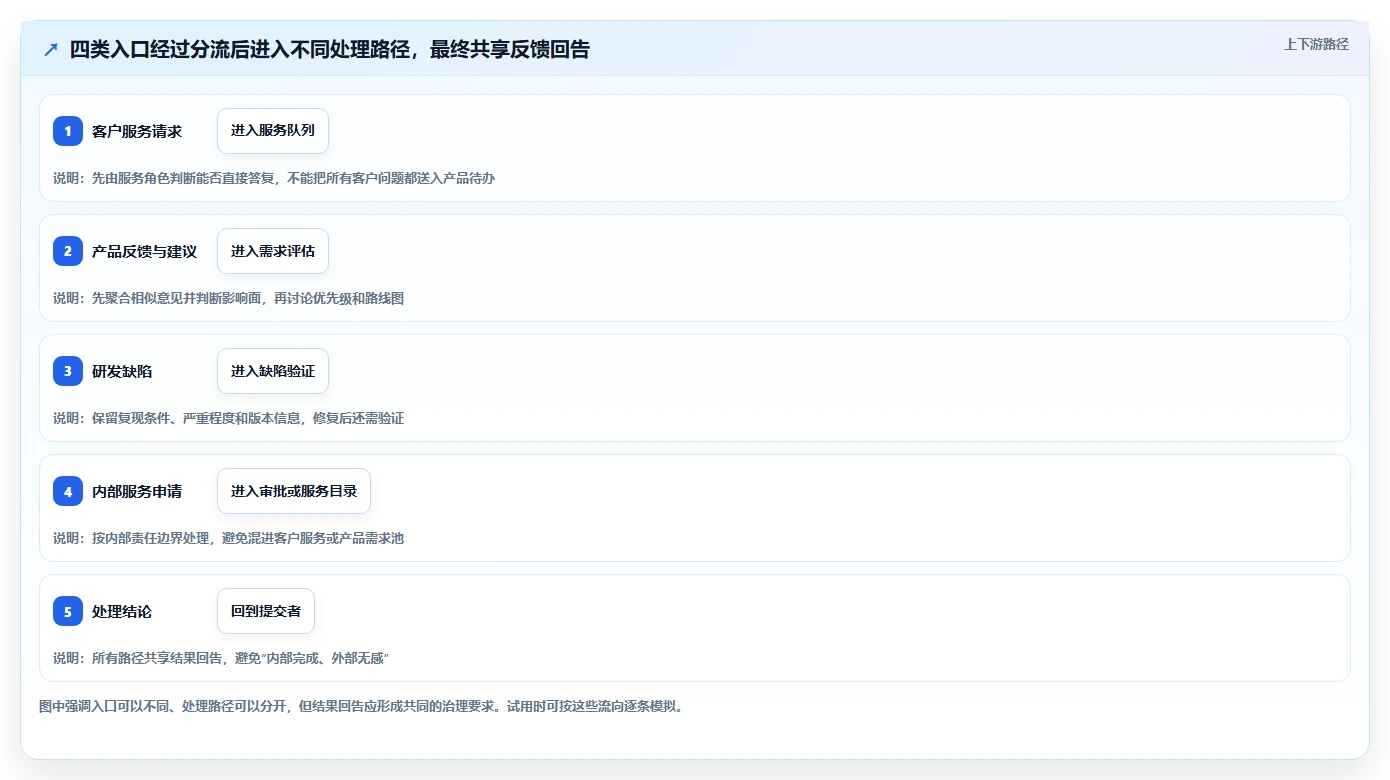Select the step 3 number badge
Image resolution: width=1390 pixels, height=780 pixels.
tap(68, 371)
